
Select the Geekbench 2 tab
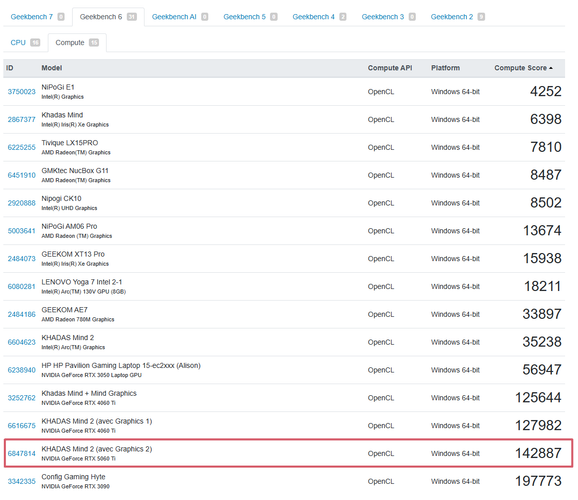point(457,17)
